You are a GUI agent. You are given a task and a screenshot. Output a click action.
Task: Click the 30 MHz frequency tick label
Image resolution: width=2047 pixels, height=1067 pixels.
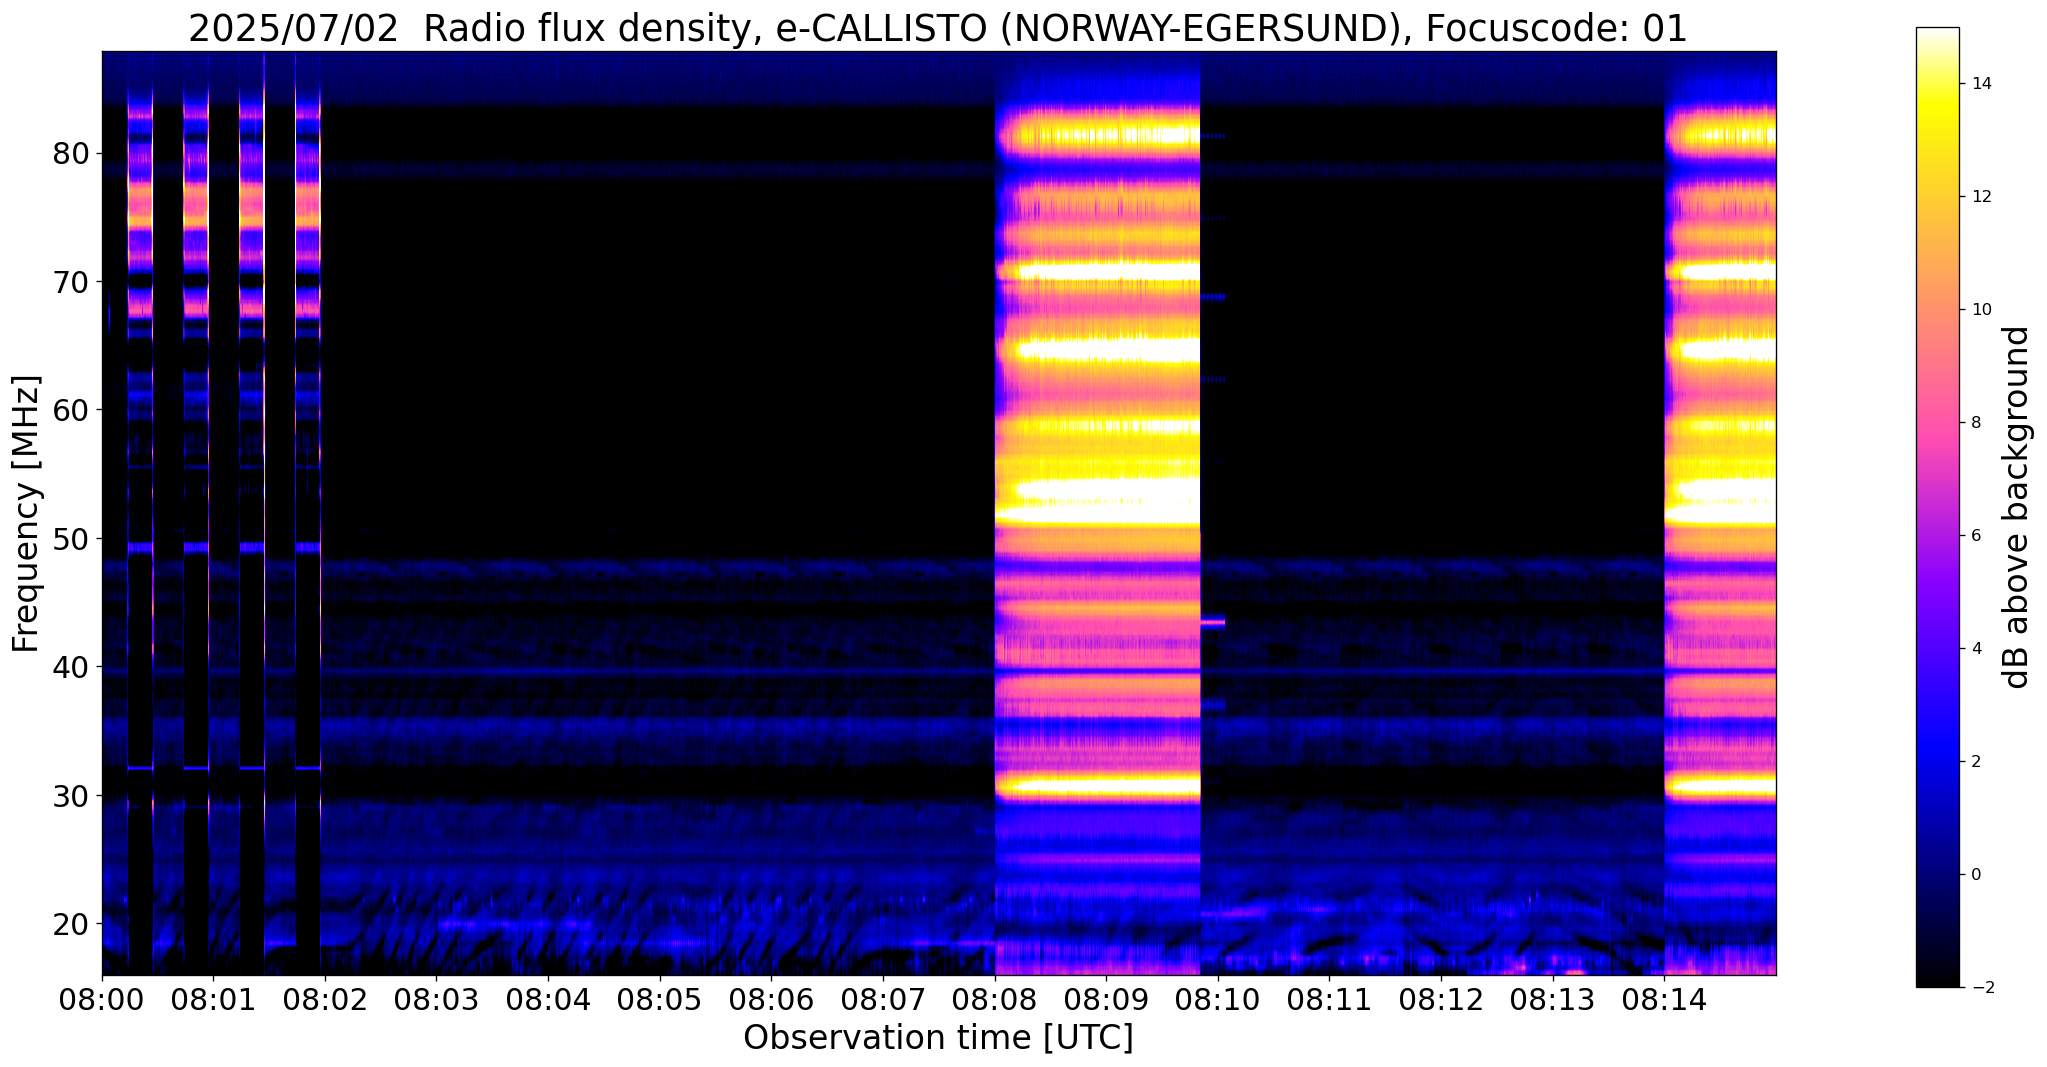72,796
